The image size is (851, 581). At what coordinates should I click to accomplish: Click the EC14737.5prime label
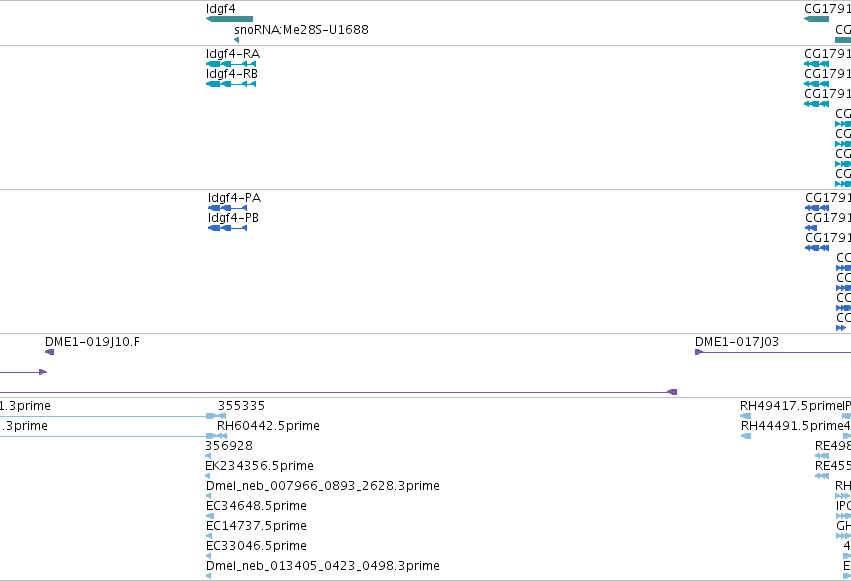256,526
